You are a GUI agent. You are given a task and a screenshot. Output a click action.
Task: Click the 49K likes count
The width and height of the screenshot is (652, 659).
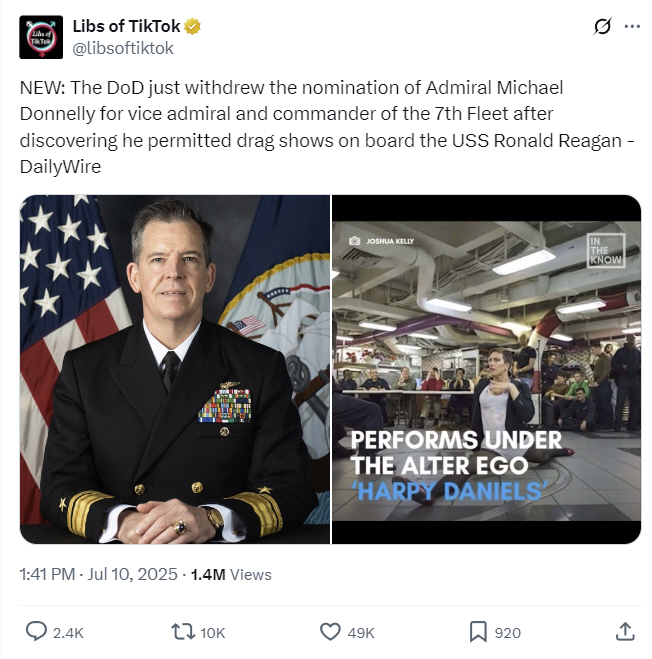[x=361, y=633]
